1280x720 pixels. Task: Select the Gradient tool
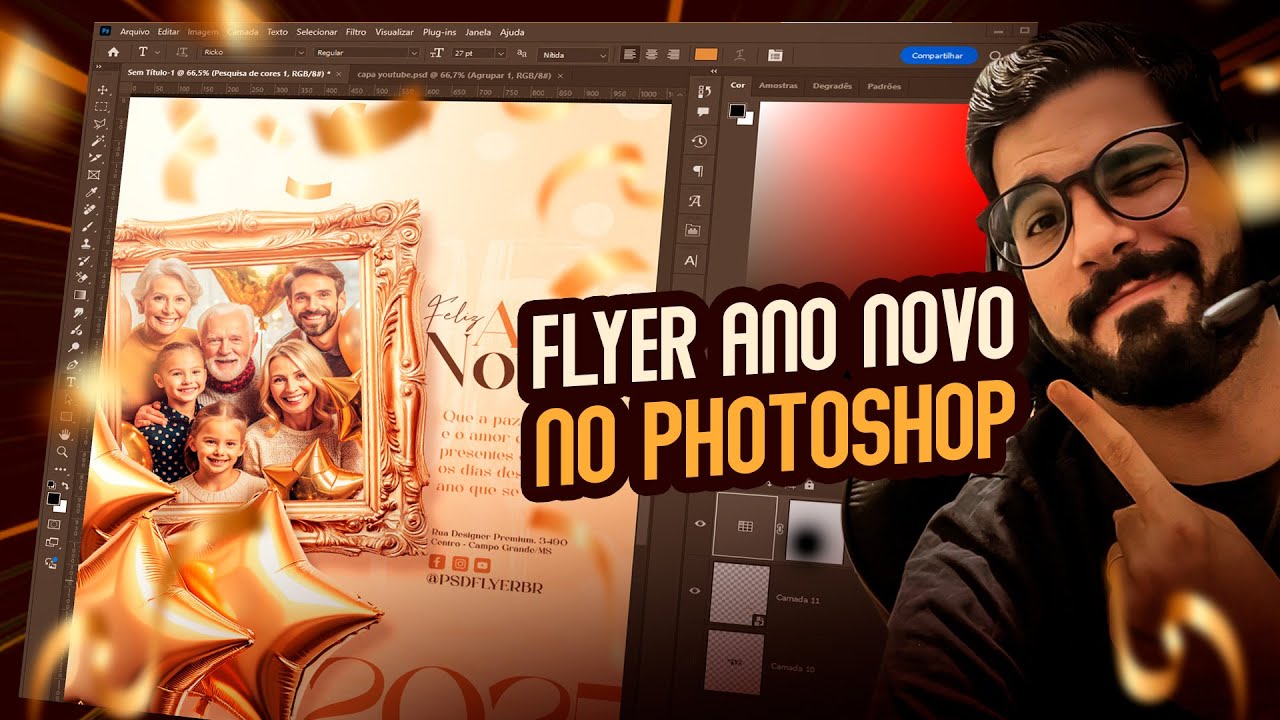[81, 295]
